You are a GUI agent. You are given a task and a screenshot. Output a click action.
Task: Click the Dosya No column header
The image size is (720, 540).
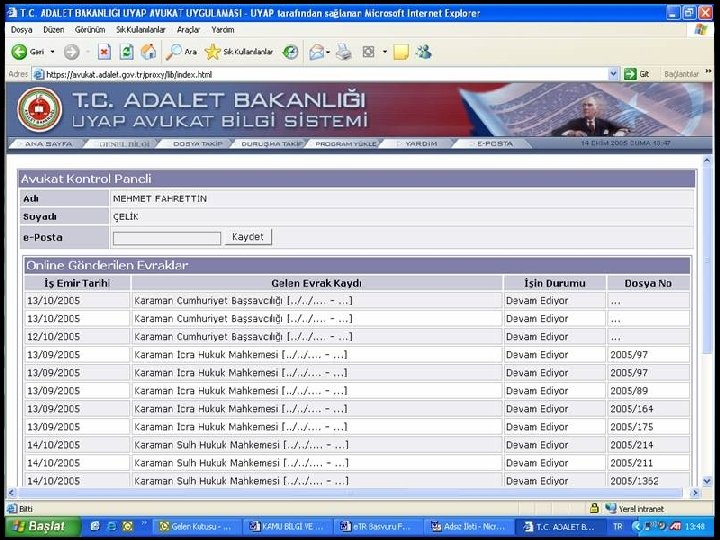648,283
